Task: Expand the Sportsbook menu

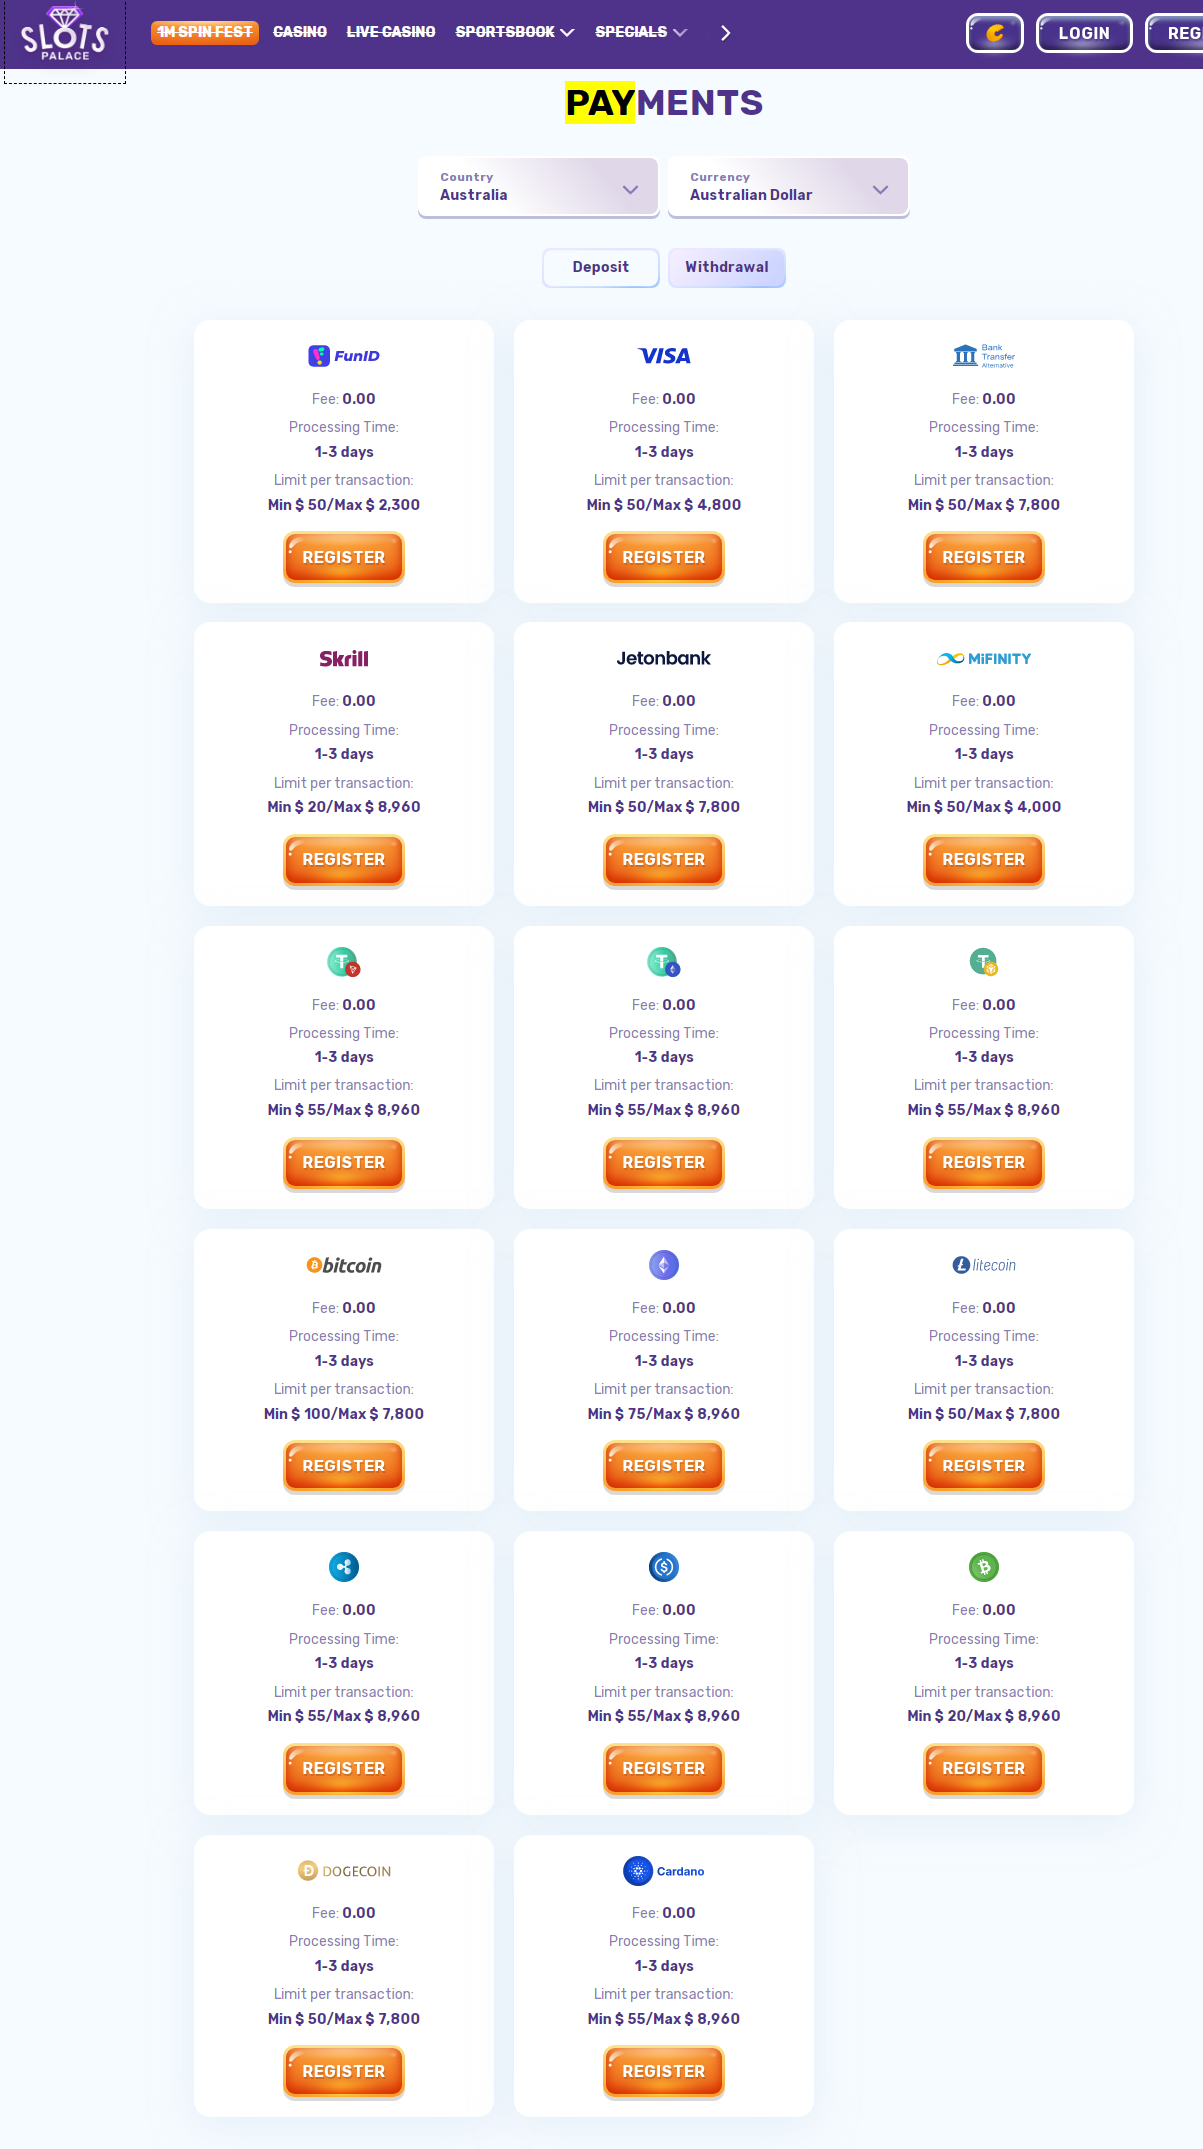Action: [515, 32]
